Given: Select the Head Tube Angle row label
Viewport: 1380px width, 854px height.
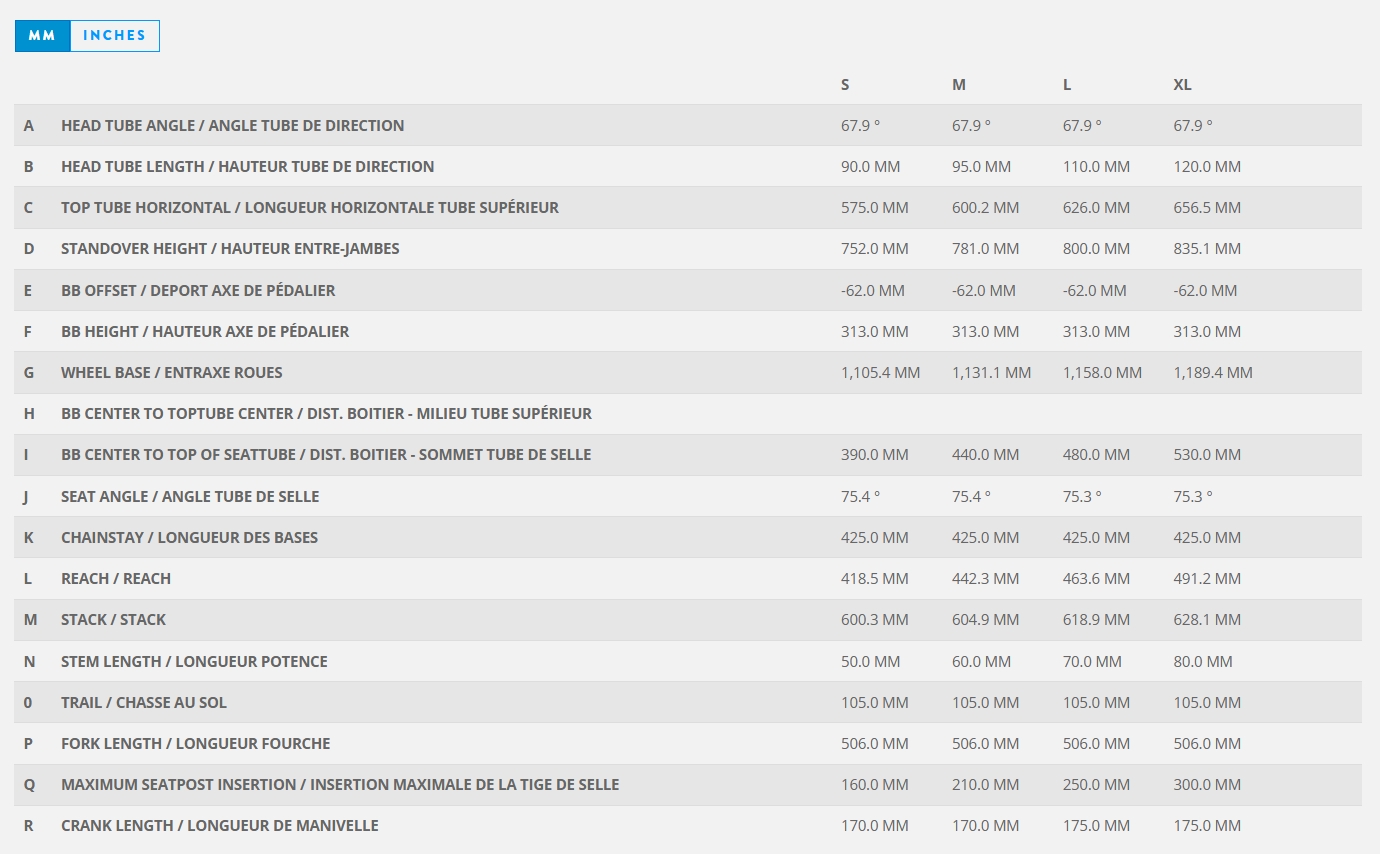Looking at the screenshot, I should pos(232,126).
